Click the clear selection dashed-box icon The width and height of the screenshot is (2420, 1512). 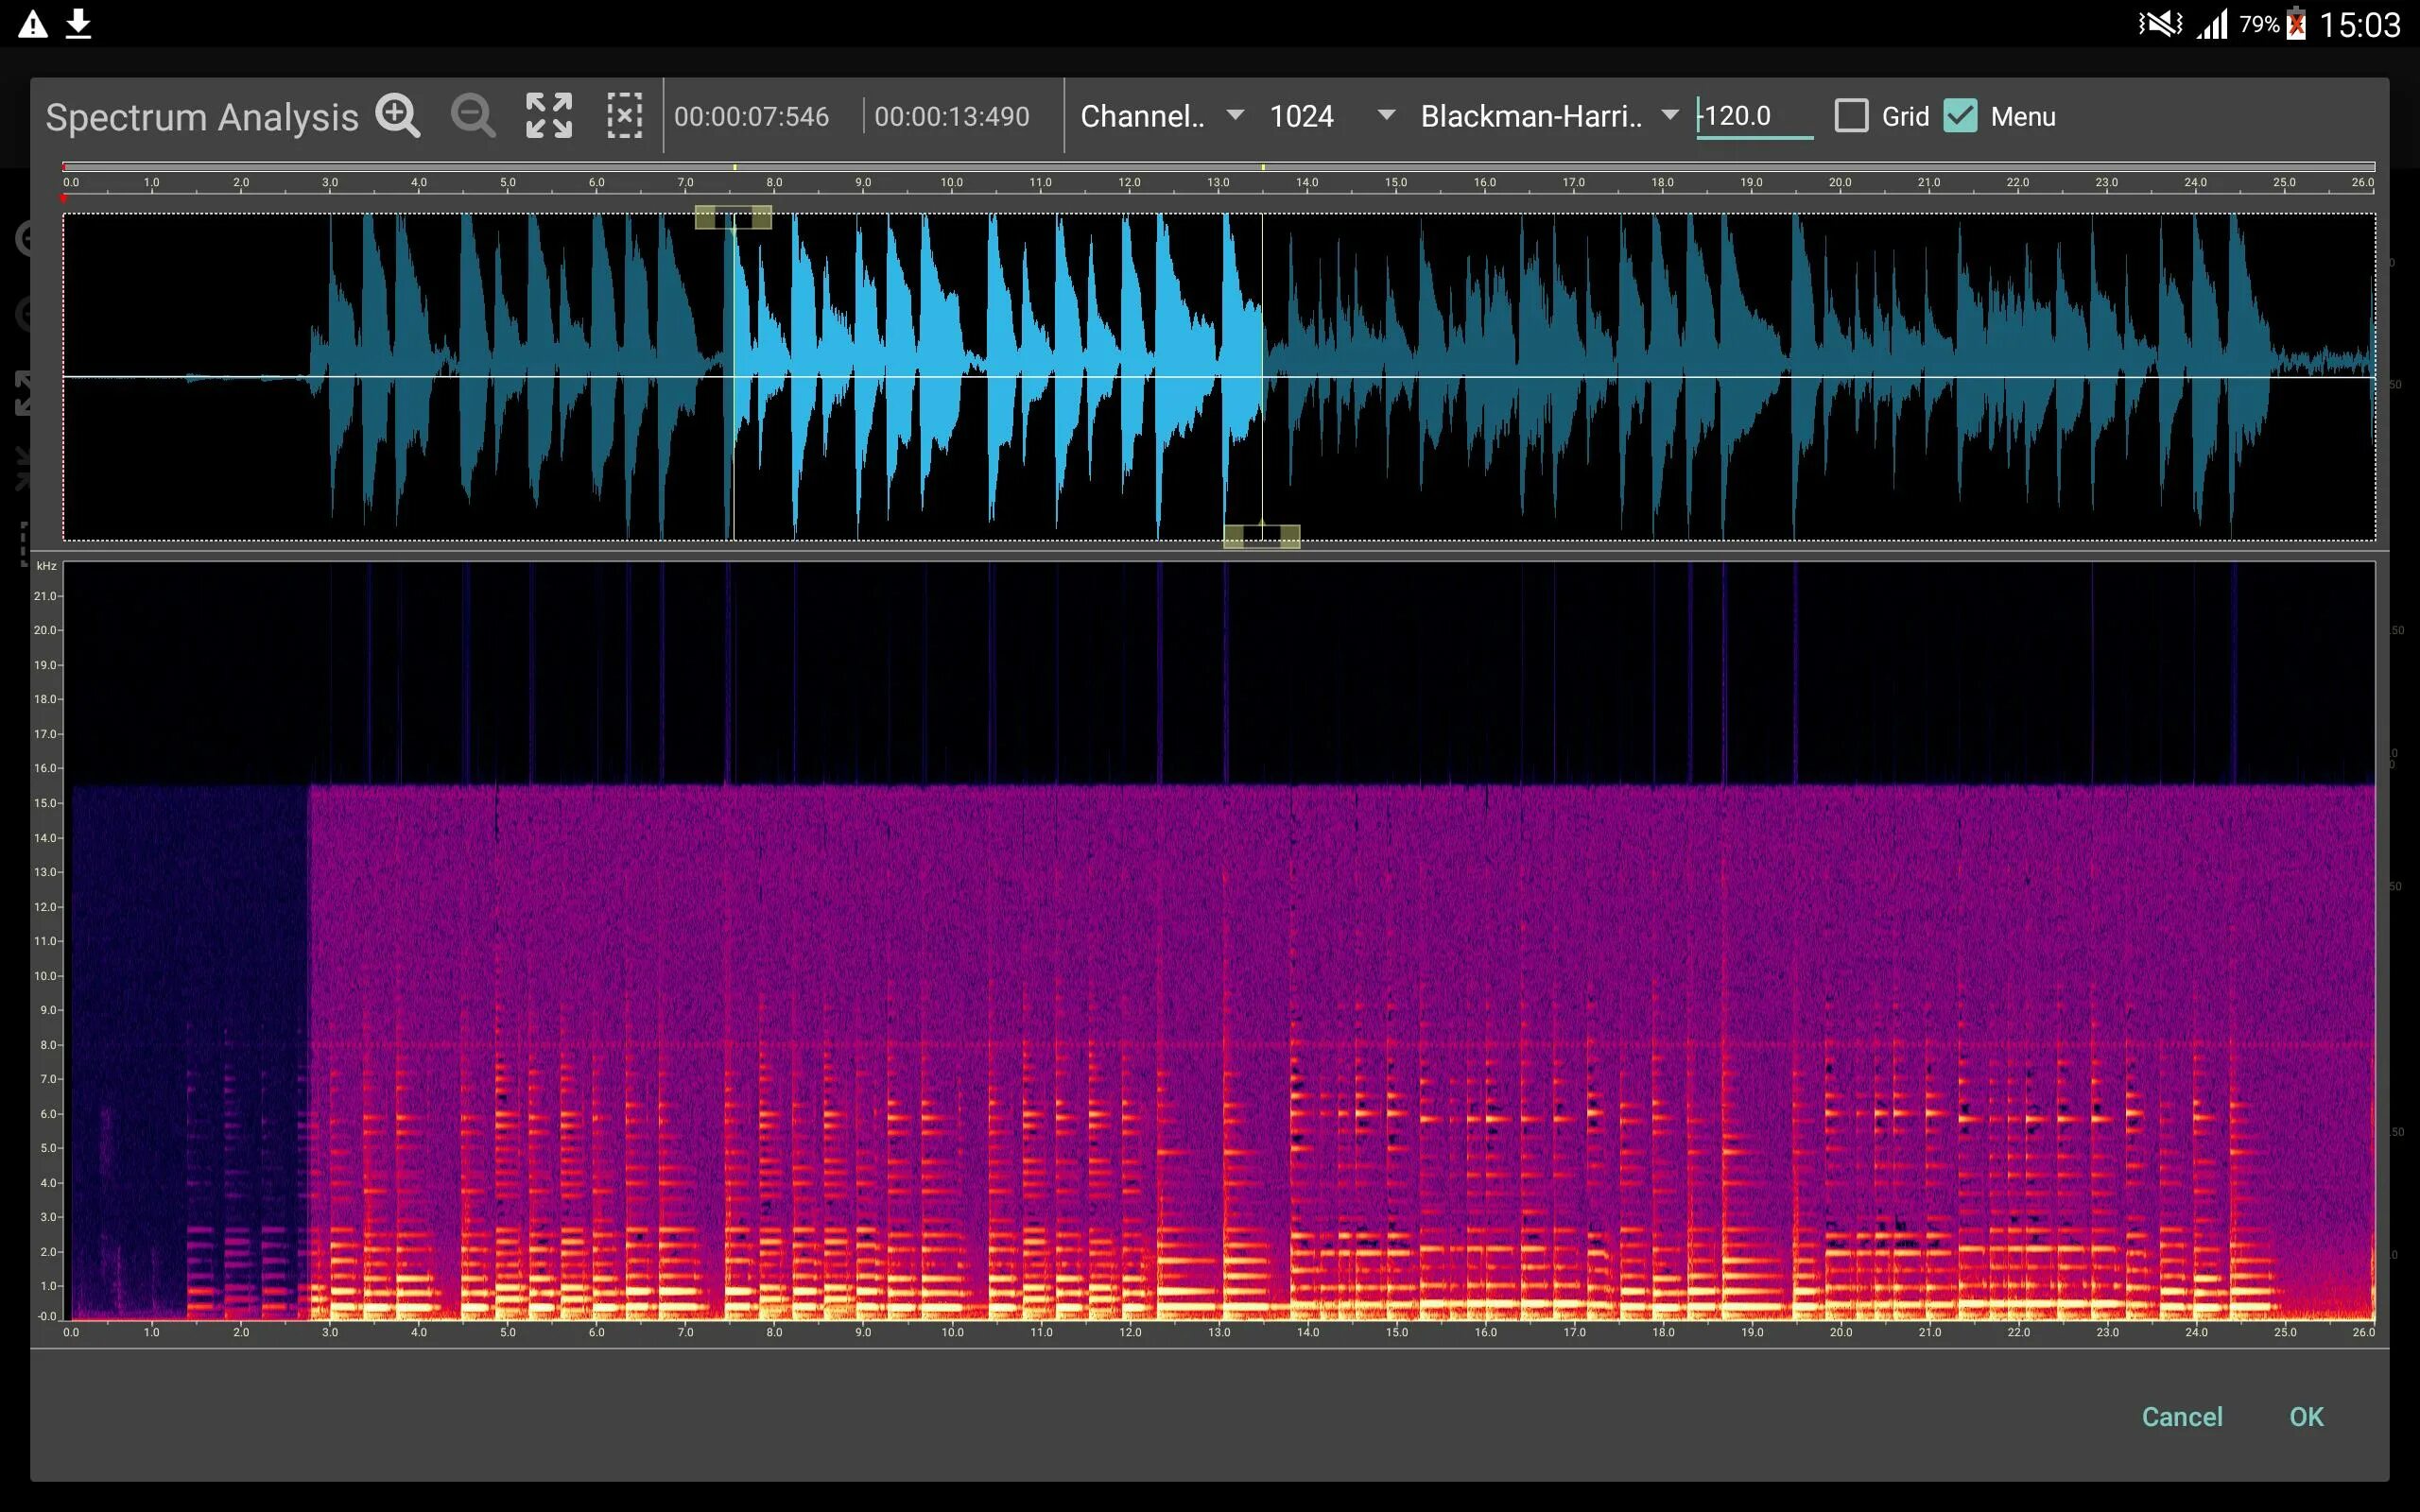click(x=624, y=116)
